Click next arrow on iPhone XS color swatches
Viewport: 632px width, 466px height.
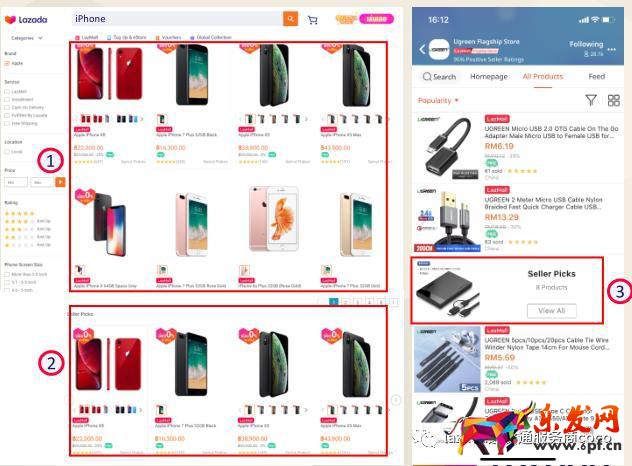pyautogui.click(x=306, y=119)
